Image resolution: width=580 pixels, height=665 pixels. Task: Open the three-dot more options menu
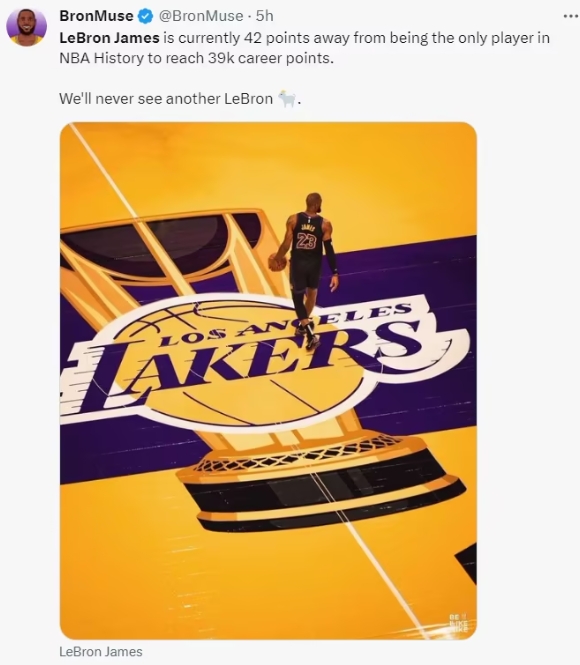[x=571, y=17]
